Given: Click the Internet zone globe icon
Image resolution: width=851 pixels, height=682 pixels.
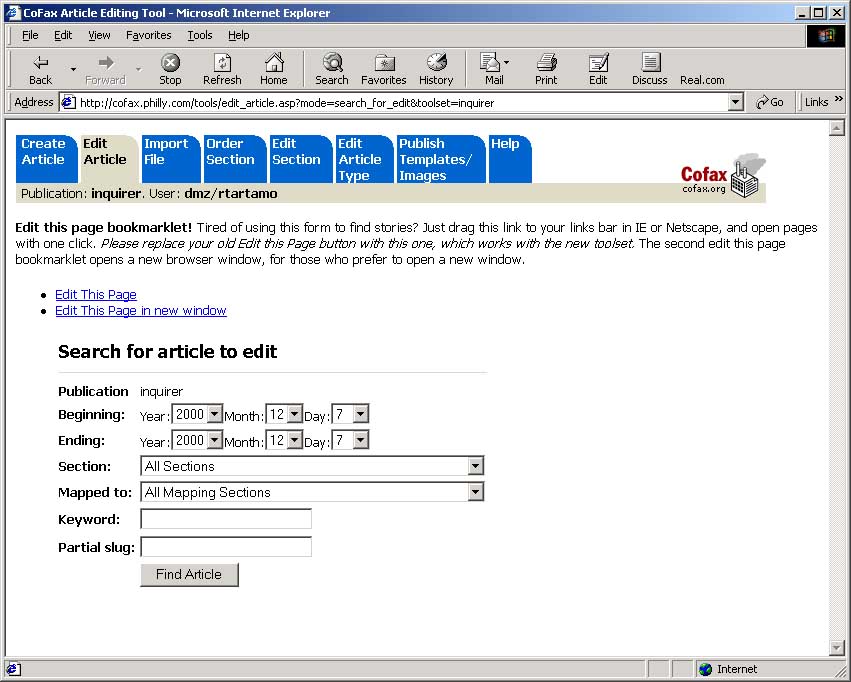Looking at the screenshot, I should [705, 669].
